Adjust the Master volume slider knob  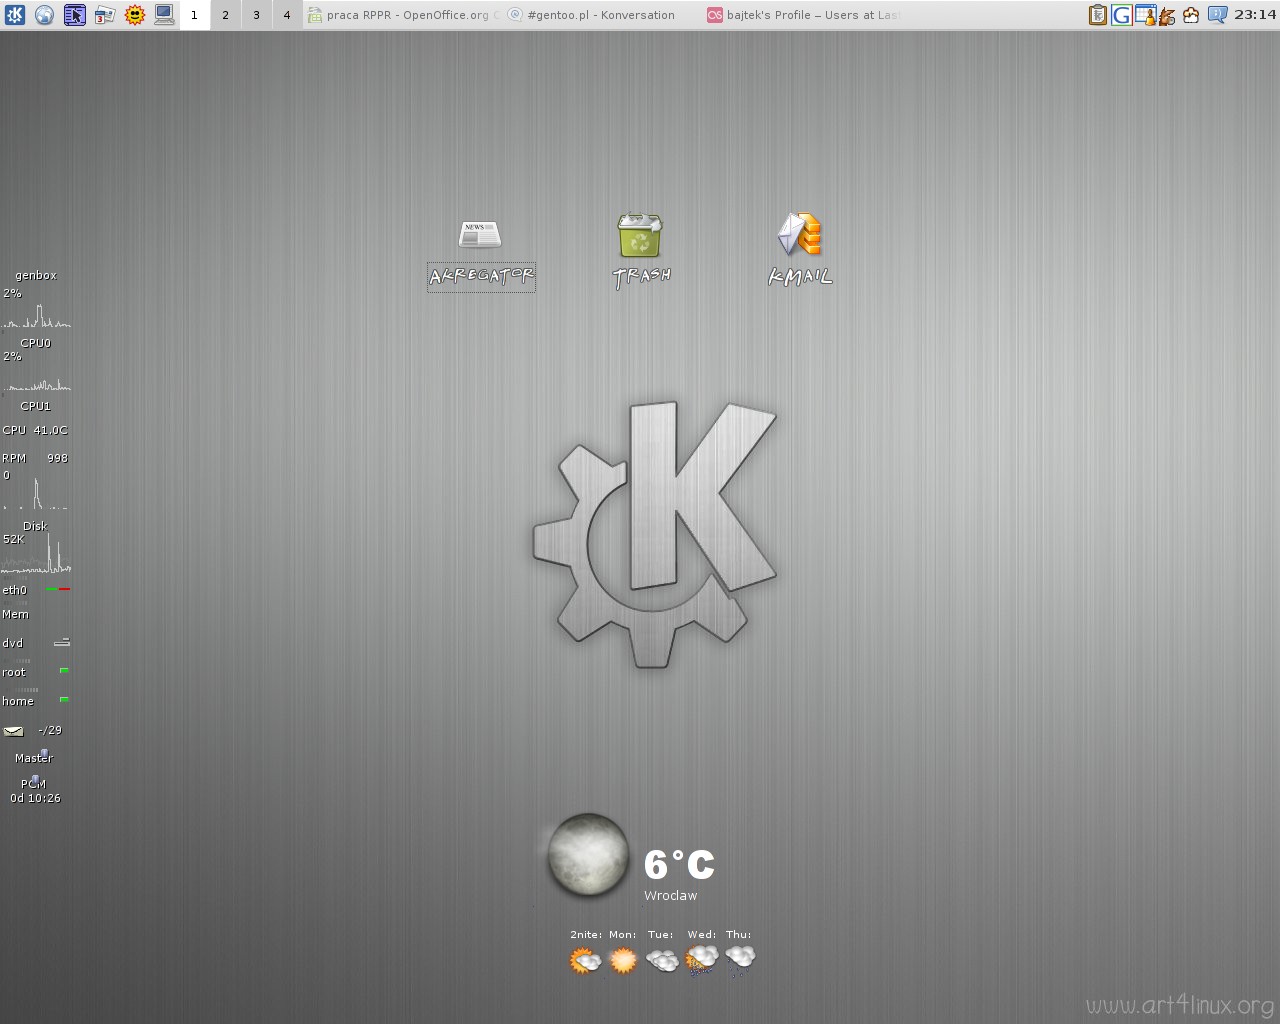pos(44,754)
